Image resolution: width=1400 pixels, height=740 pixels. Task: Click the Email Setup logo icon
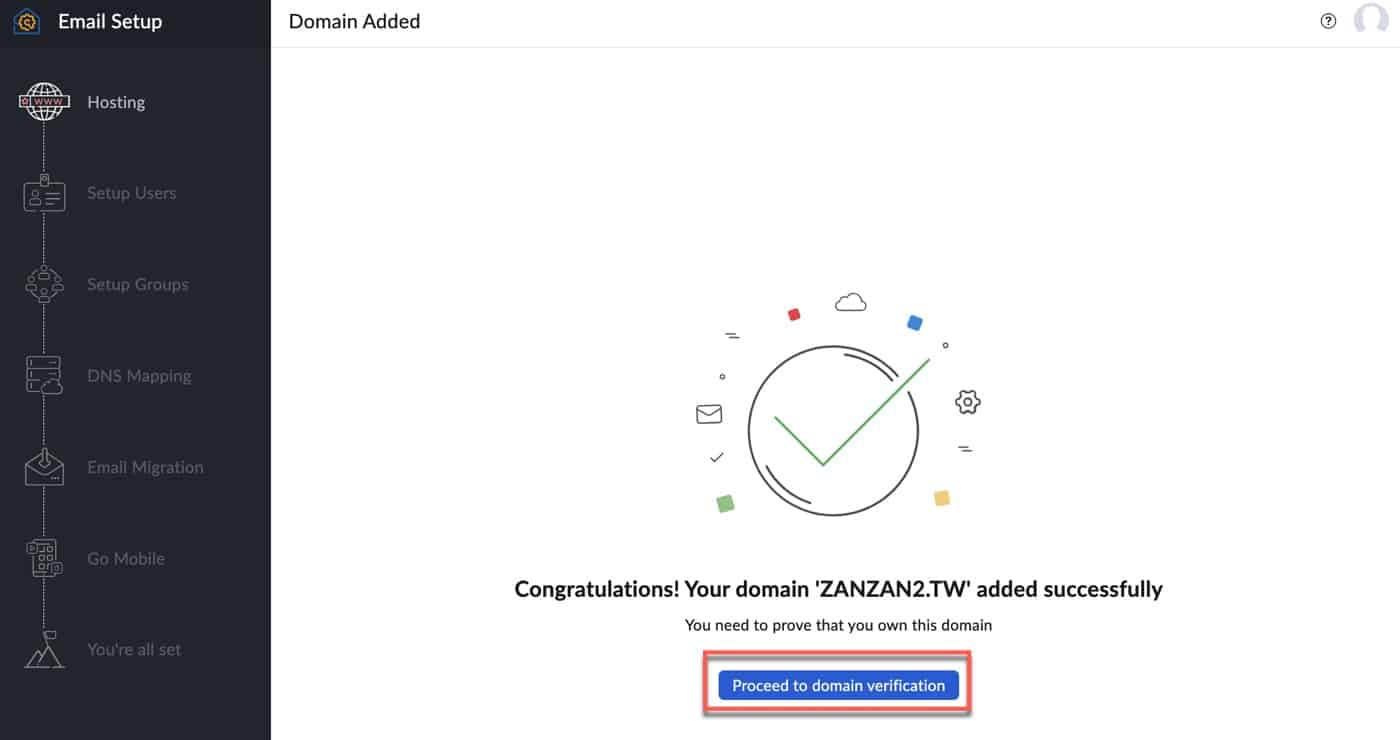27,21
